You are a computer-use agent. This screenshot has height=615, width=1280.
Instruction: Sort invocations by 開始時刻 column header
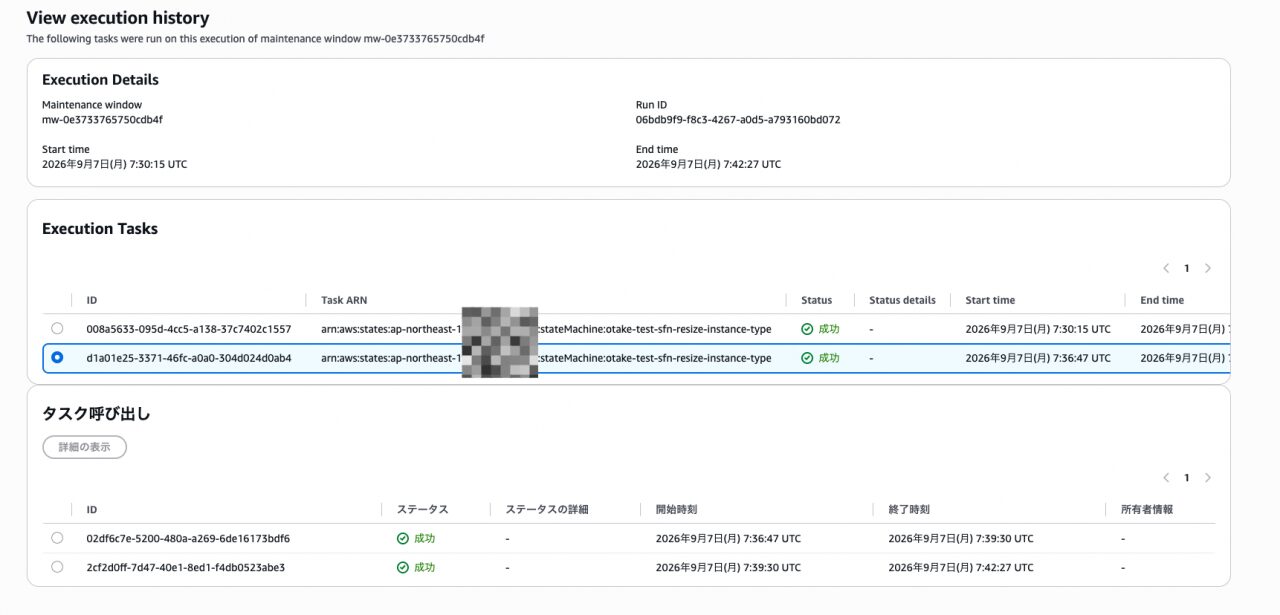click(x=676, y=509)
